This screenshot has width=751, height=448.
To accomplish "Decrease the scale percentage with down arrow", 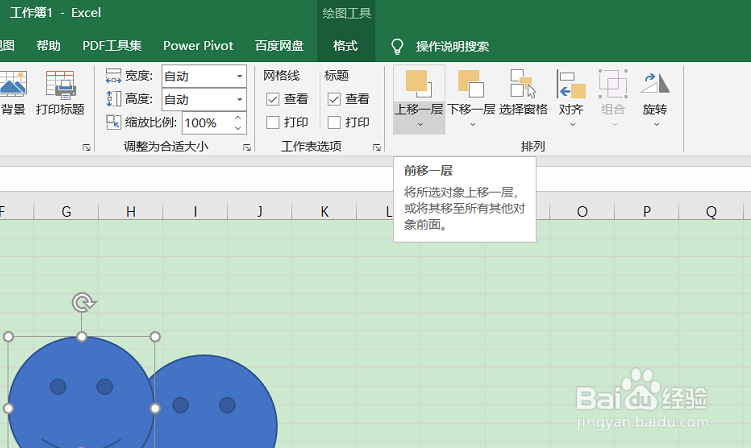I will point(238,128).
